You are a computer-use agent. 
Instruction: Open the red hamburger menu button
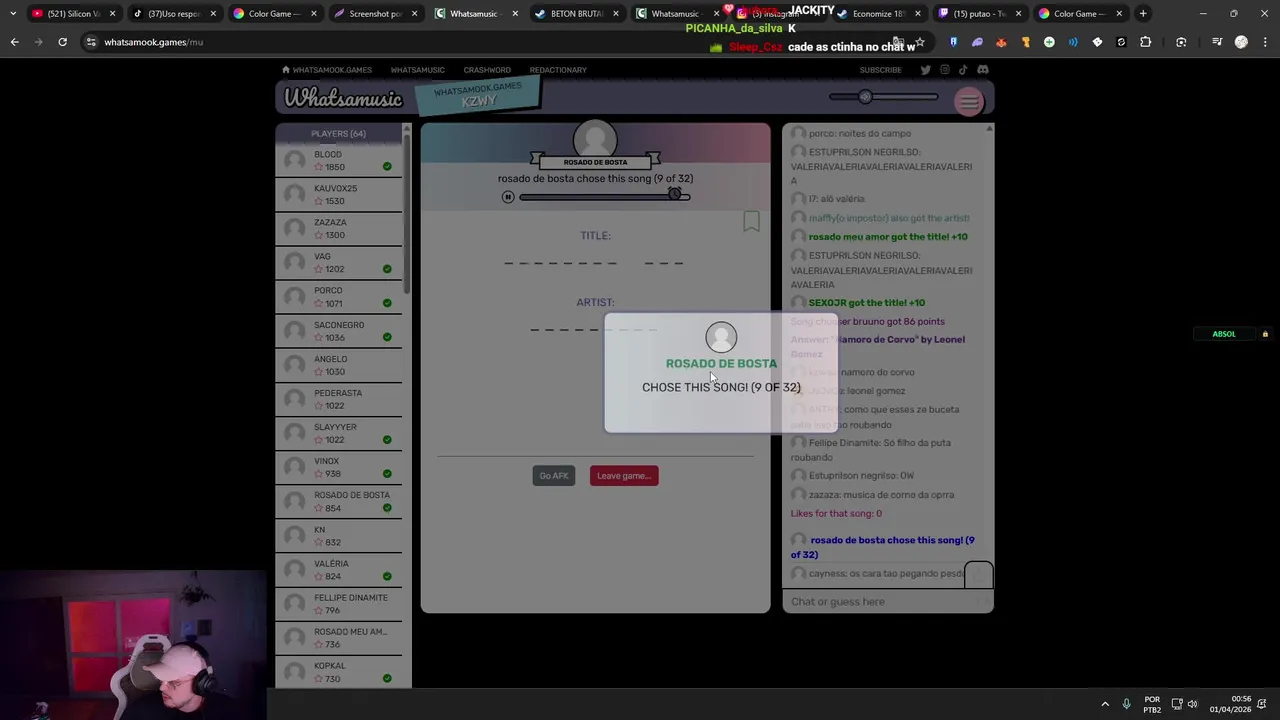pos(969,101)
